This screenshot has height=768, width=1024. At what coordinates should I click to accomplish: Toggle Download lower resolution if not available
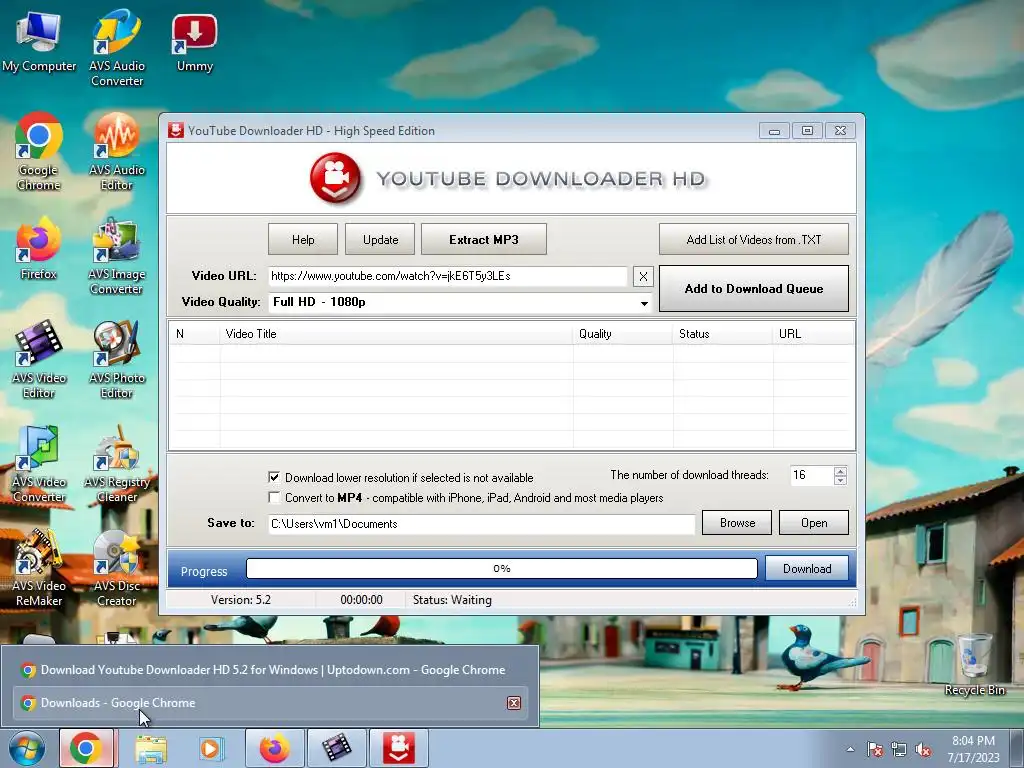click(x=274, y=477)
